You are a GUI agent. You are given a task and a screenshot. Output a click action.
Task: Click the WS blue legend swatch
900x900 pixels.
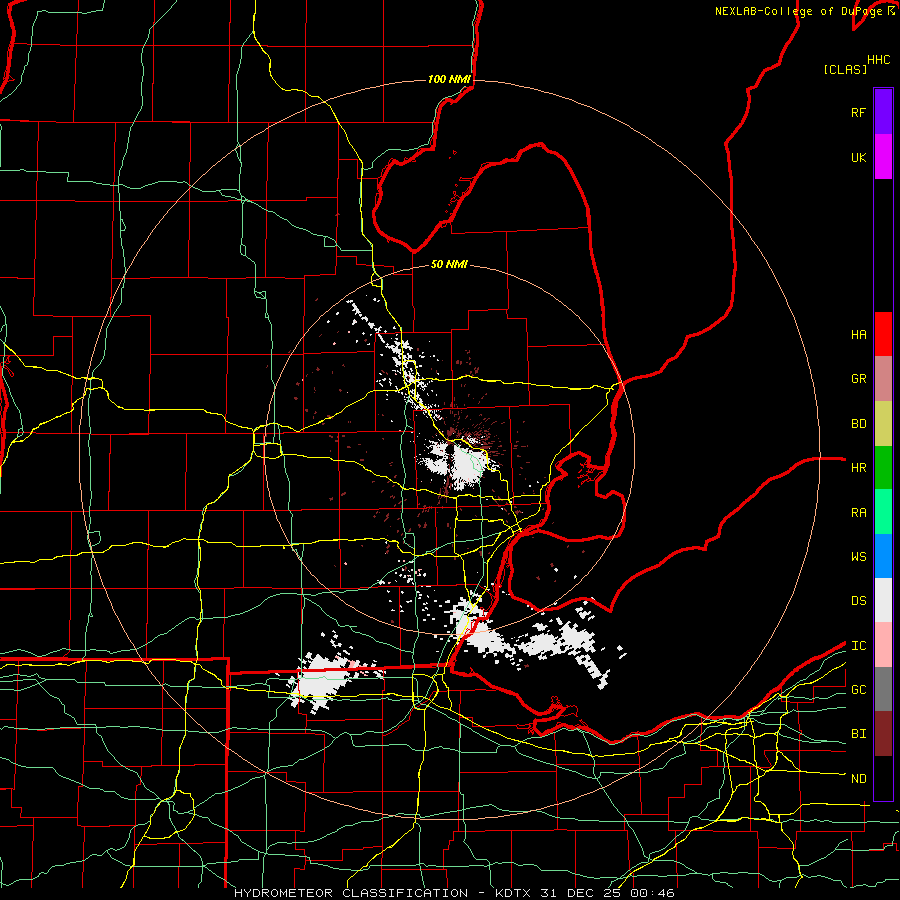click(x=883, y=556)
